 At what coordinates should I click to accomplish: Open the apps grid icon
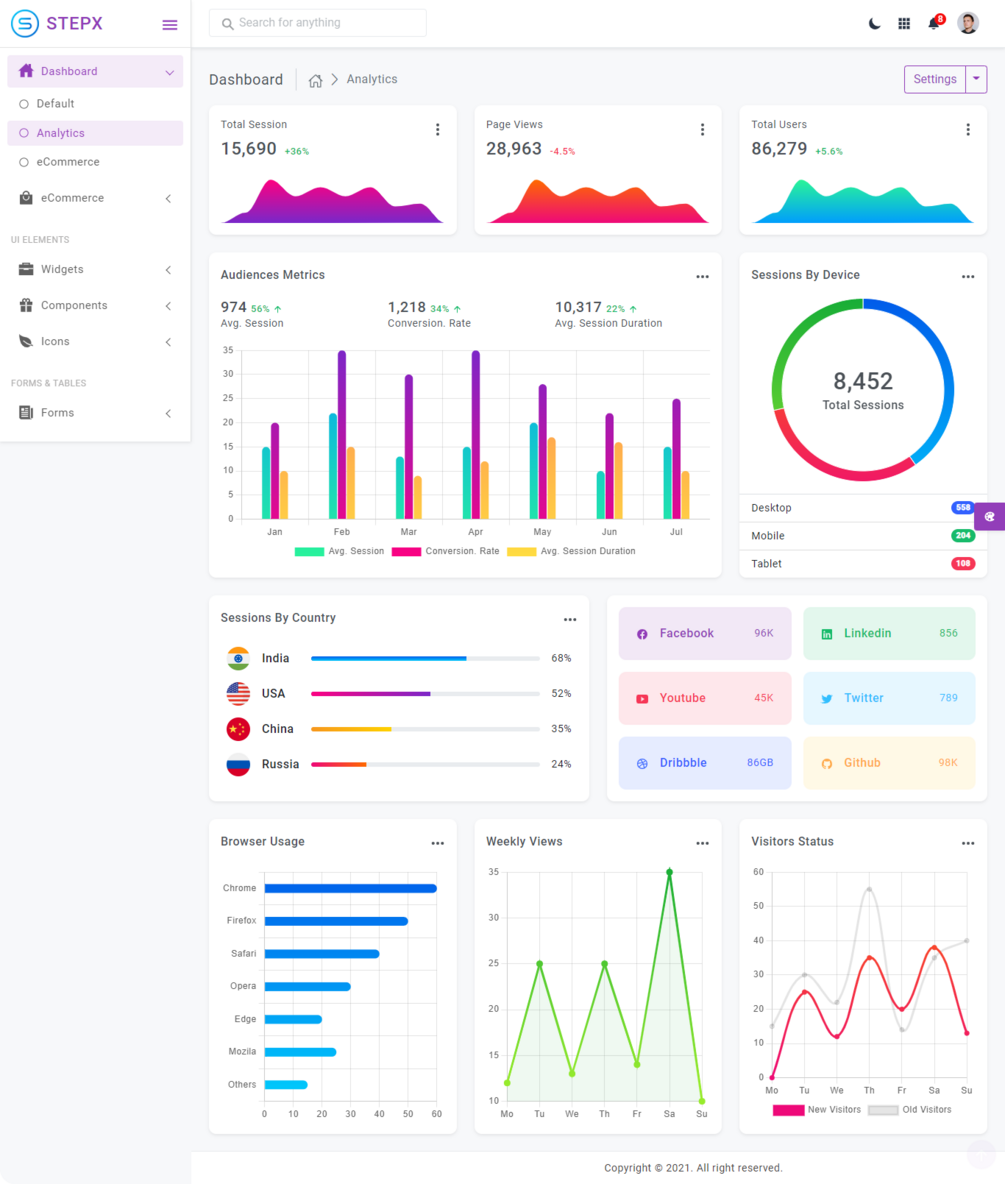pyautogui.click(x=904, y=23)
